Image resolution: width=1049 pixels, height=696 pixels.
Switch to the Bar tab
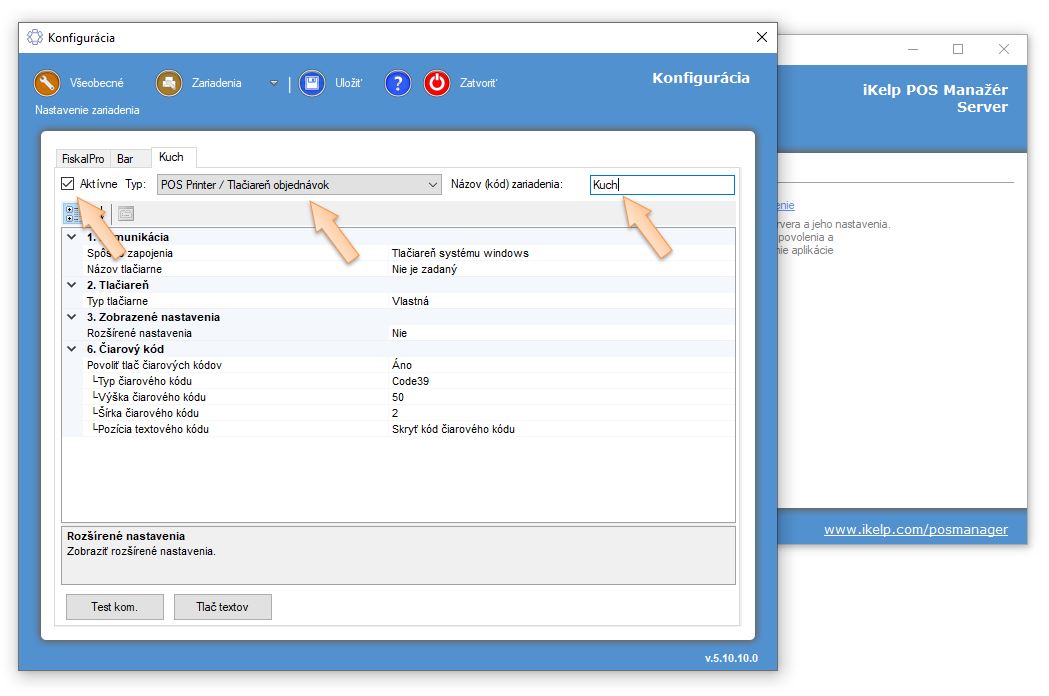[125, 159]
